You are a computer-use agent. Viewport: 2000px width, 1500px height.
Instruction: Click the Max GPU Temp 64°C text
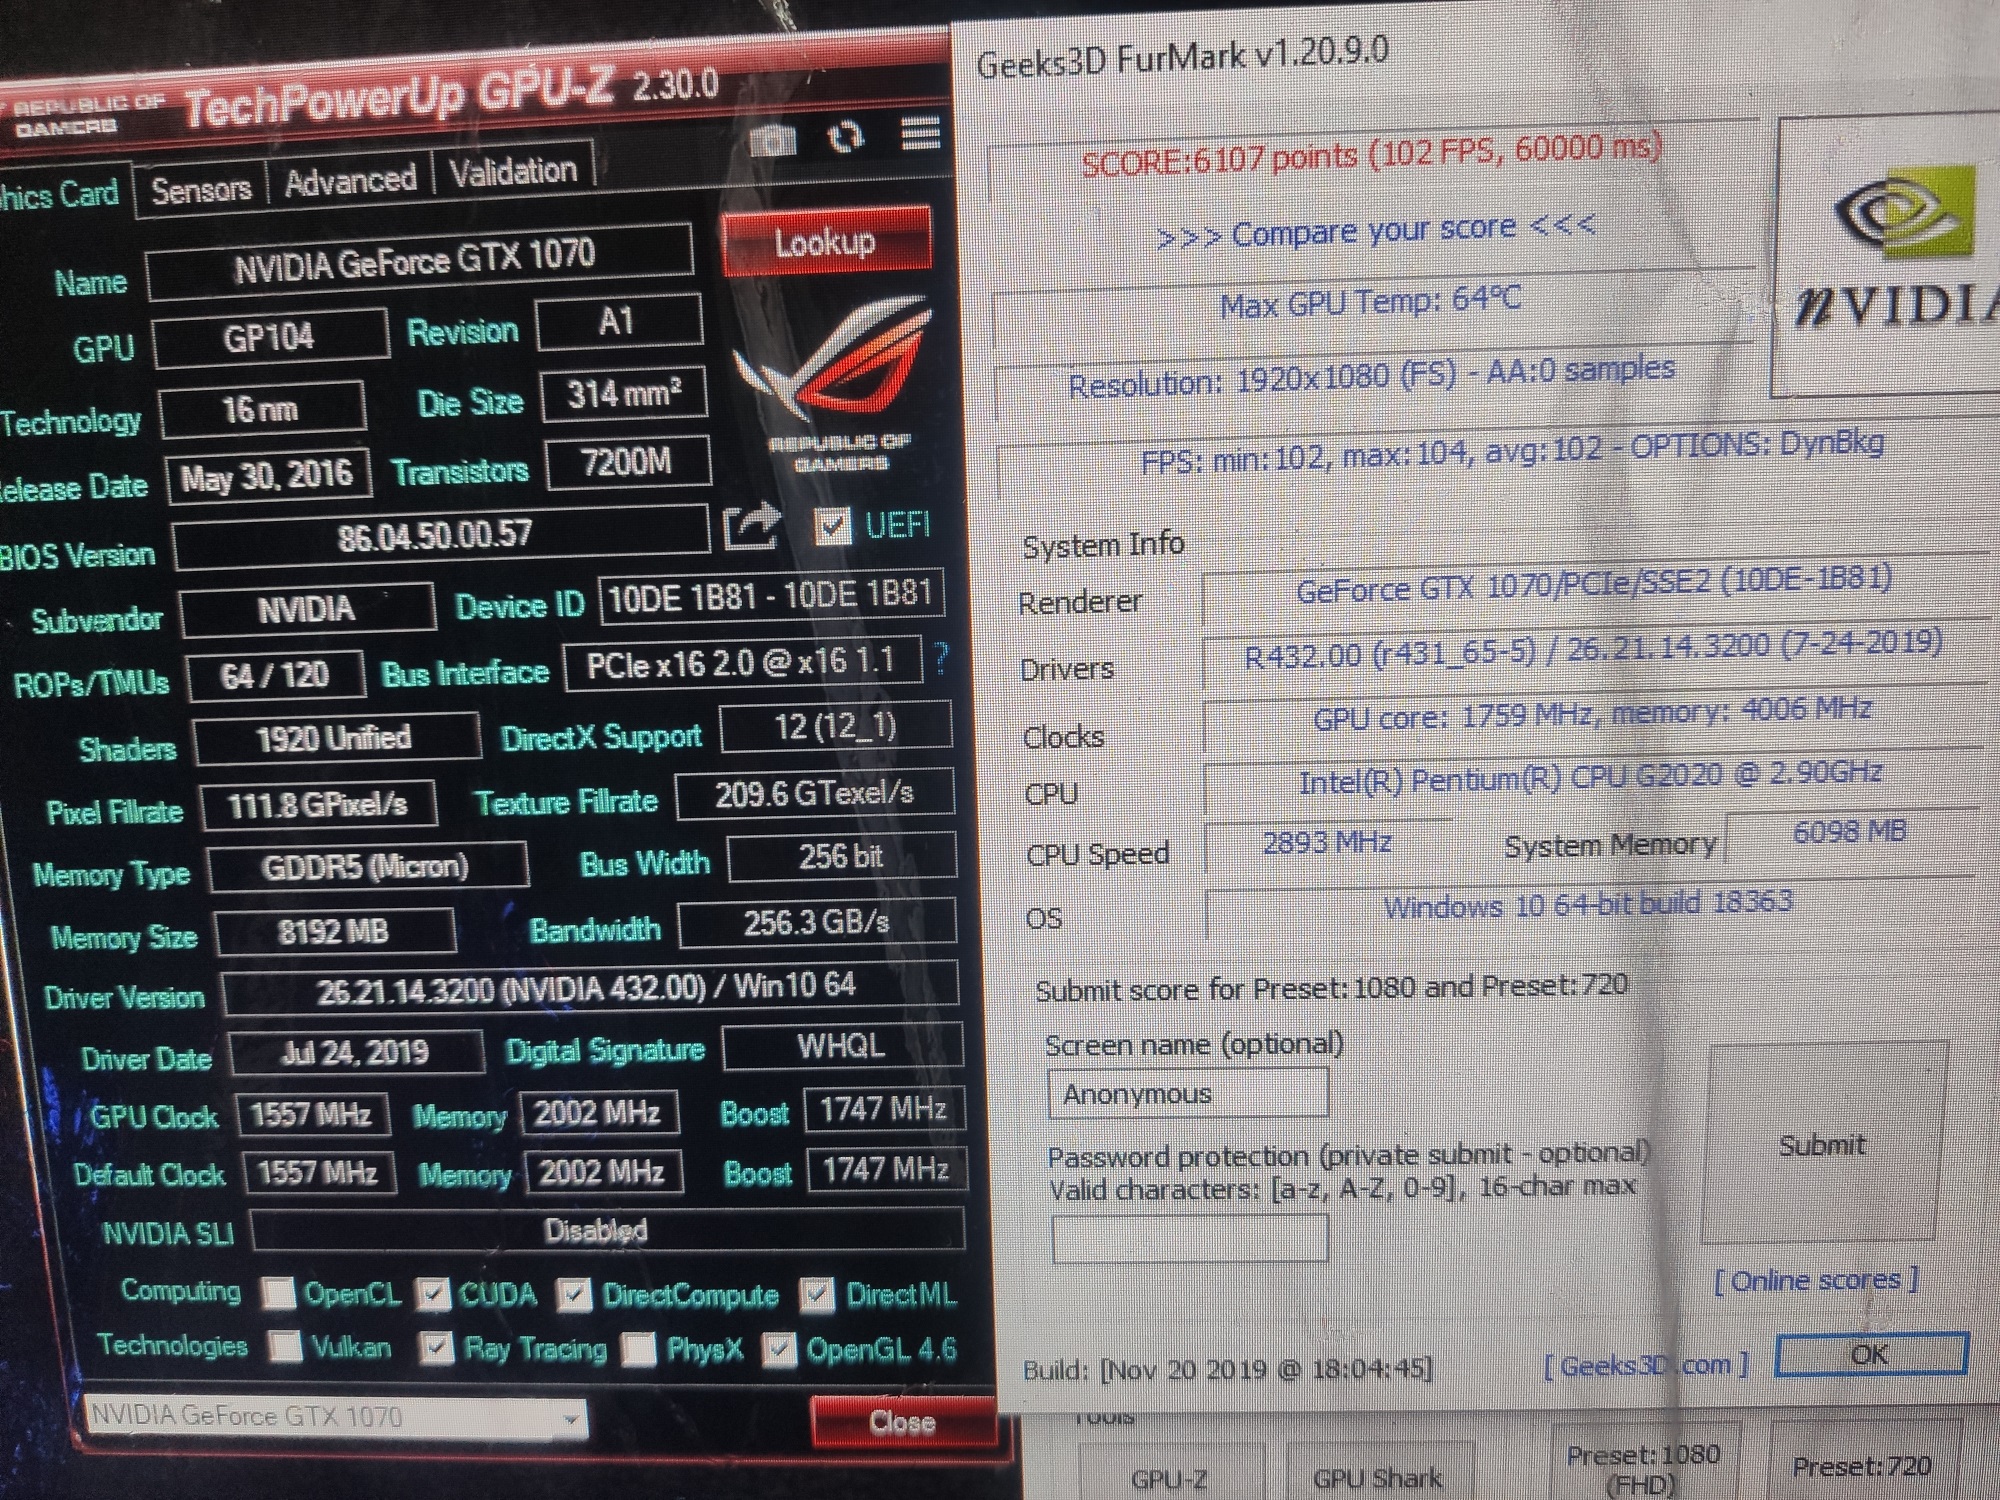click(1371, 302)
